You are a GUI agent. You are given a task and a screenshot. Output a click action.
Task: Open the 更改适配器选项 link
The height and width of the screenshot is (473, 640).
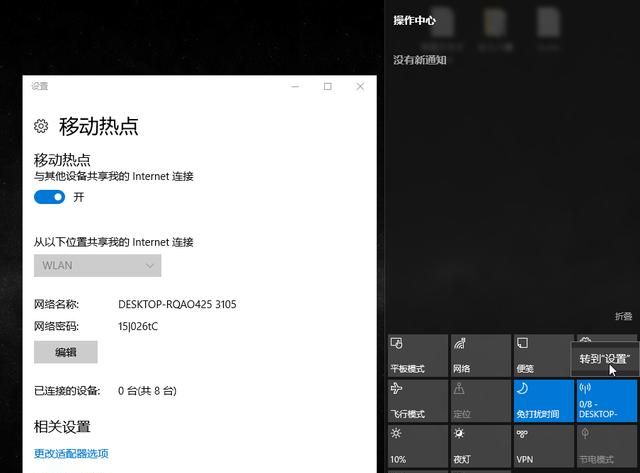click(71, 453)
